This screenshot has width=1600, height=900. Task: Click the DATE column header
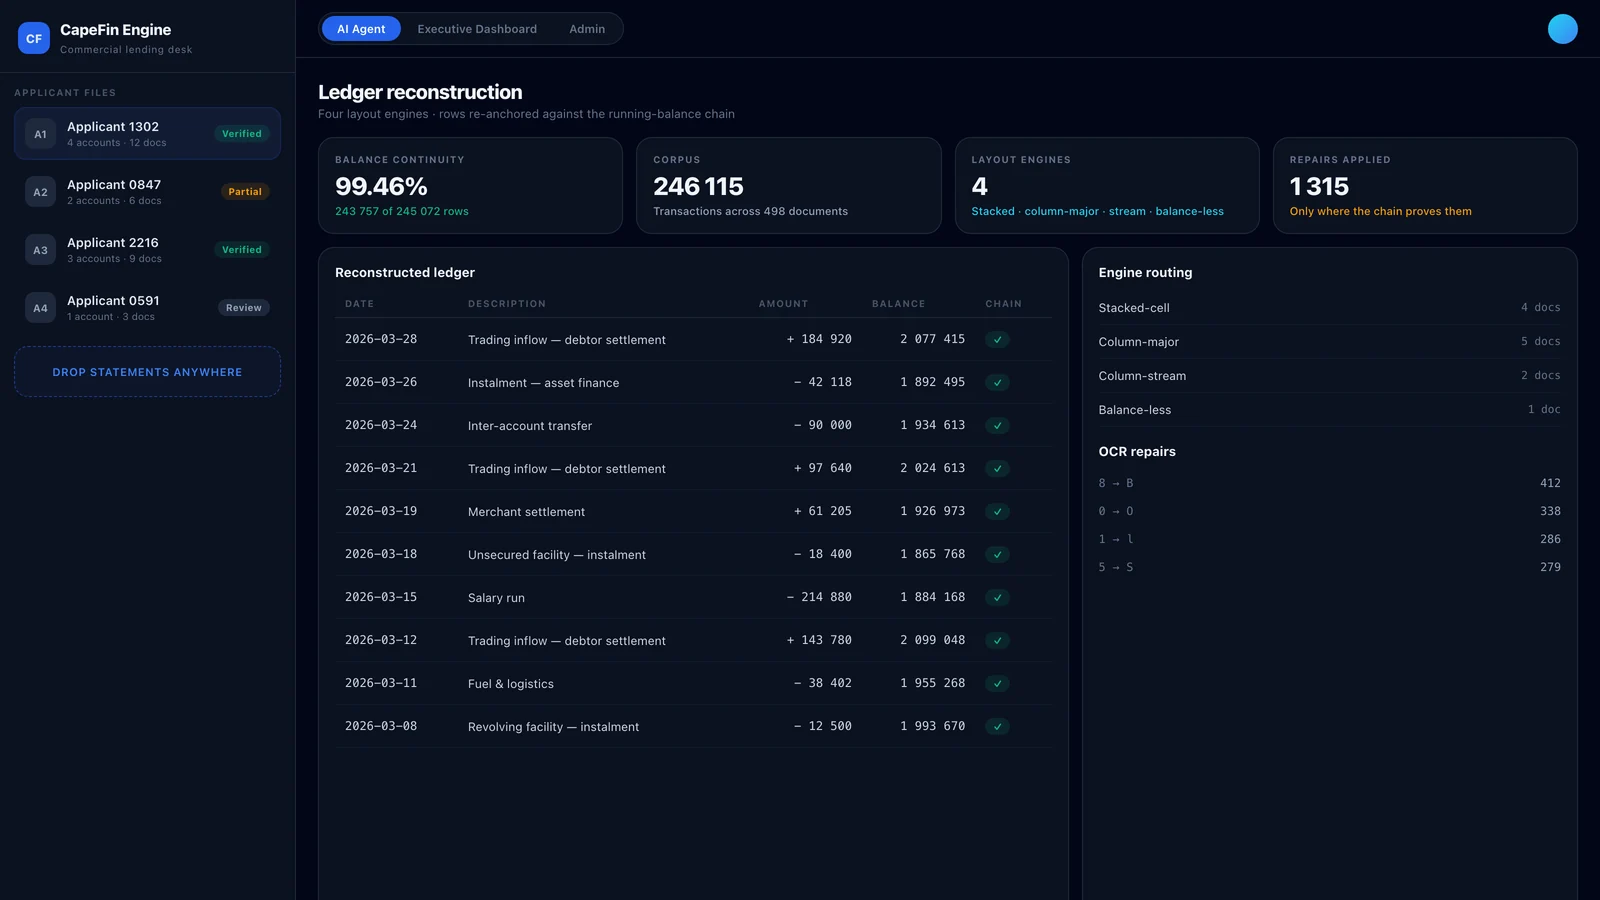(359, 304)
